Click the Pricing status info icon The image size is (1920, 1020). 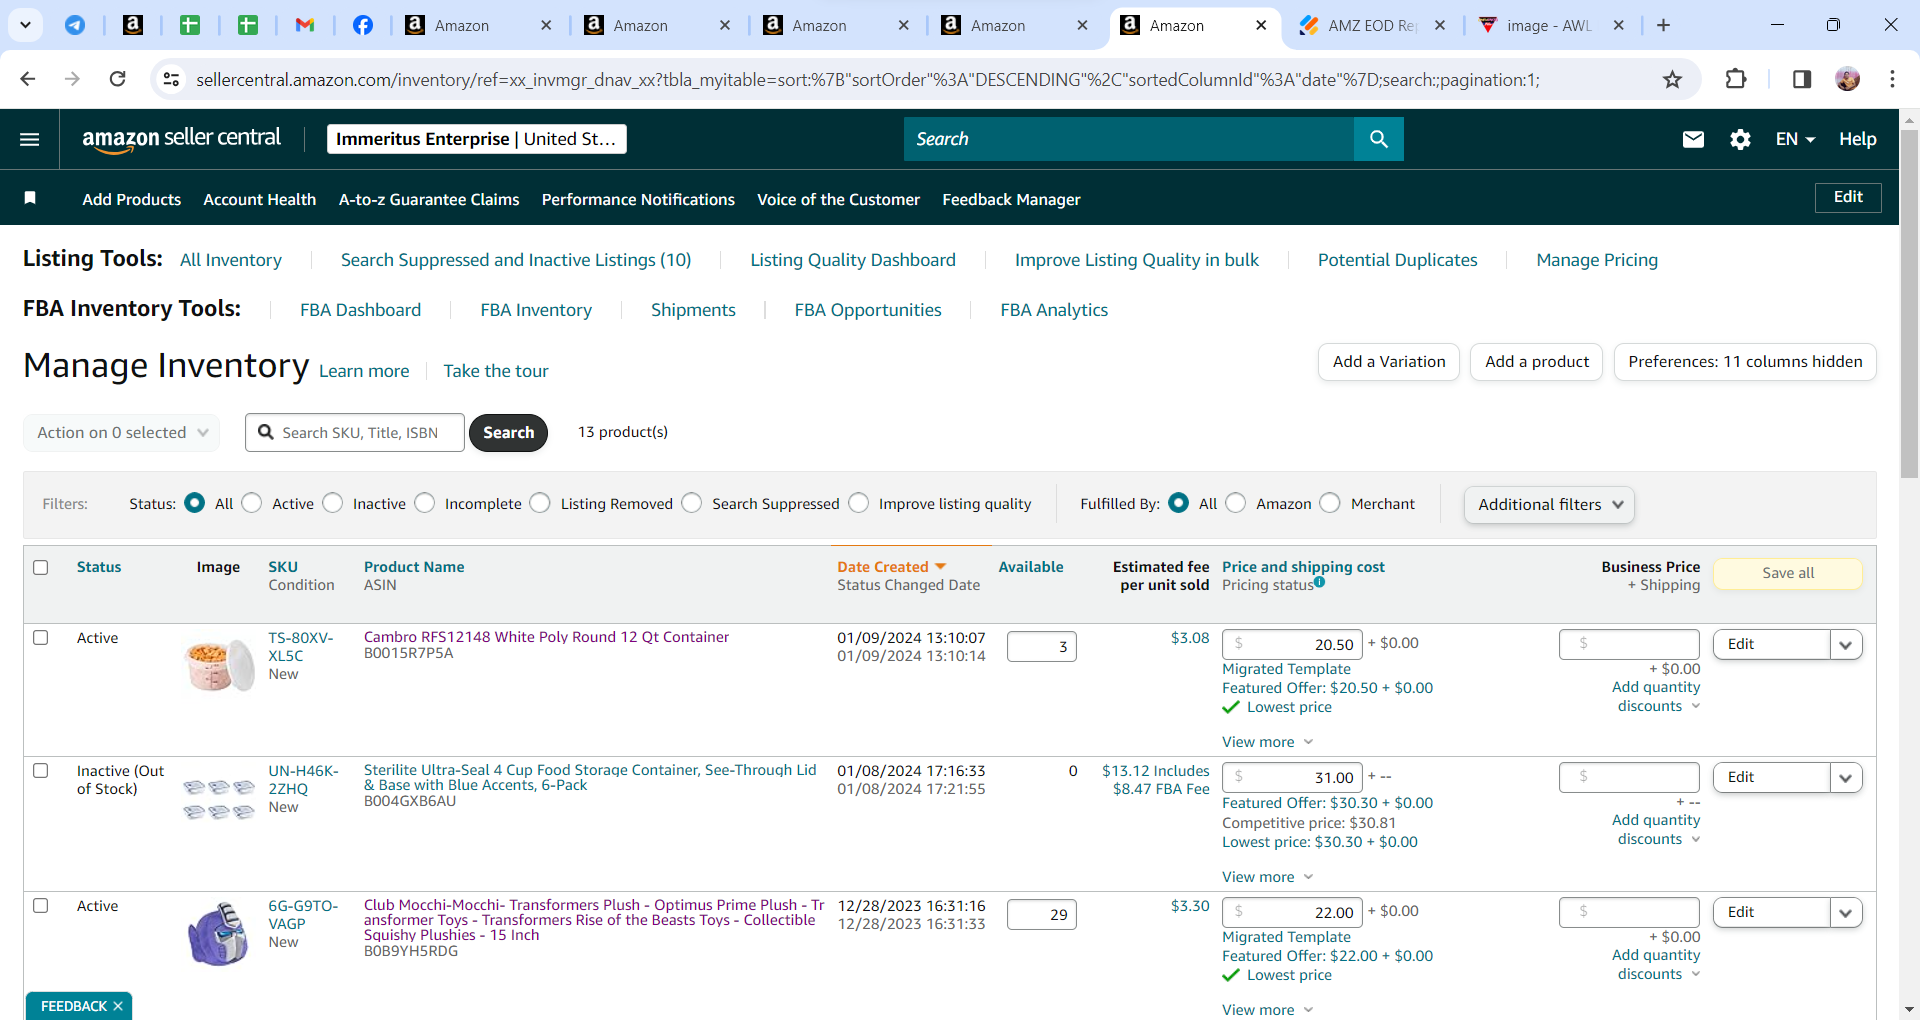[1320, 582]
